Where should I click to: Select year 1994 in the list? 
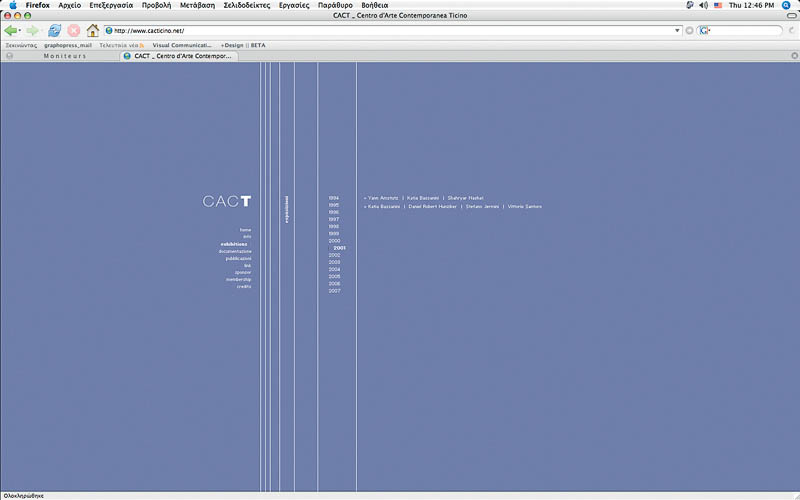[334, 198]
